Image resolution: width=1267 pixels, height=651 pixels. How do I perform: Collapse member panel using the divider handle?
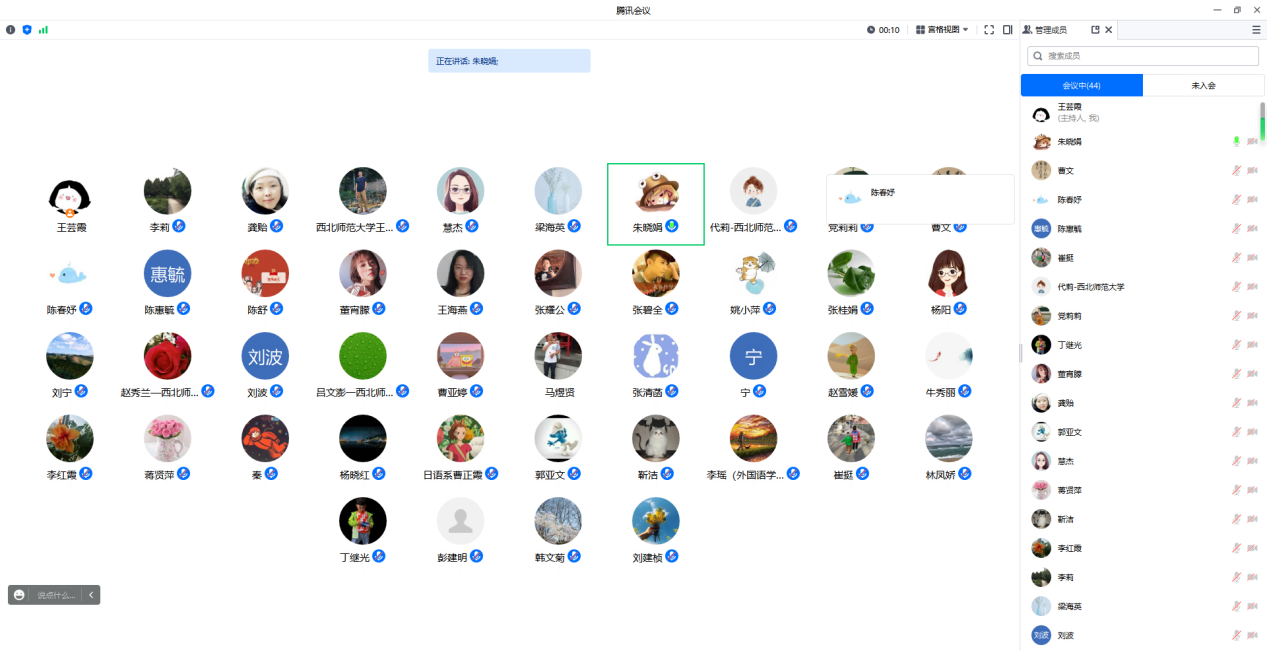(x=1020, y=352)
